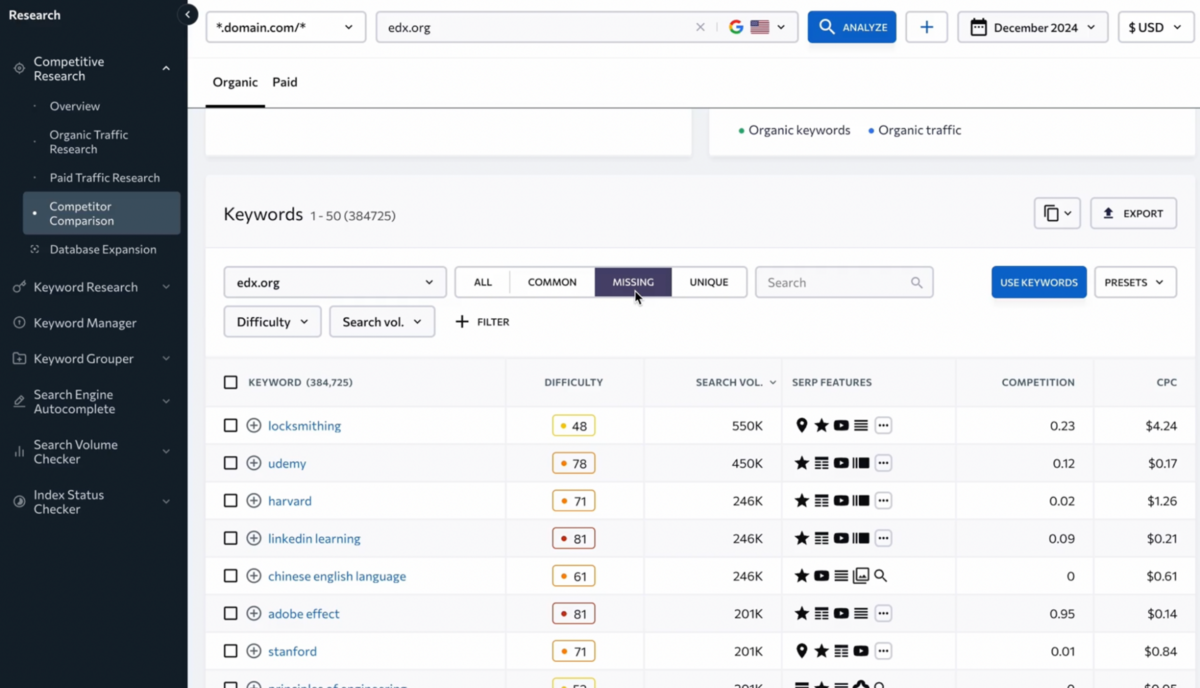Viewport: 1200px width, 688px height.
Task: Open the *.domain.com/* scope dropdown
Action: (286, 28)
